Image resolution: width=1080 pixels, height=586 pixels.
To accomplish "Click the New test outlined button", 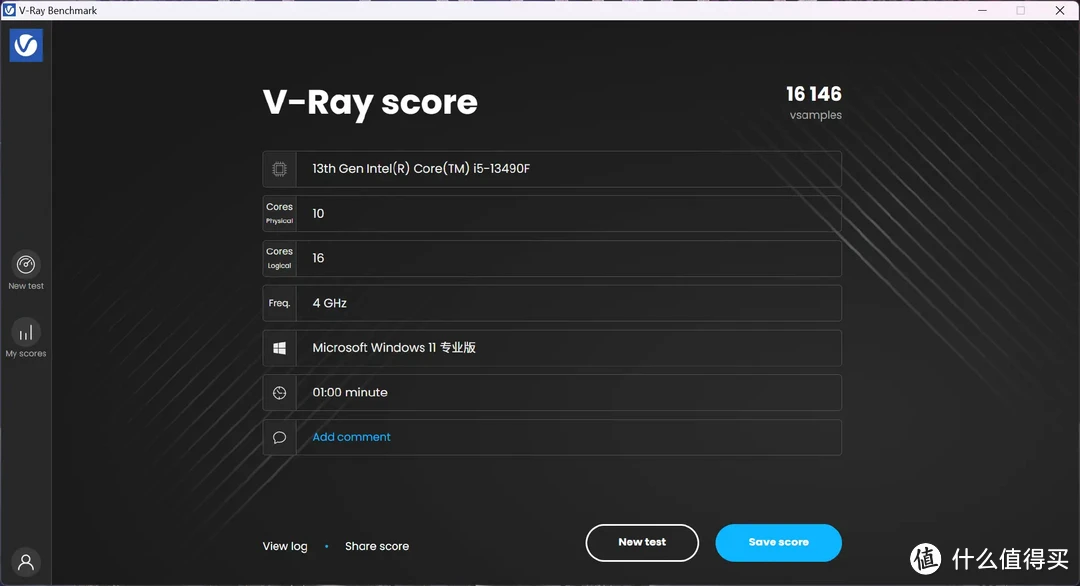I will coord(642,543).
